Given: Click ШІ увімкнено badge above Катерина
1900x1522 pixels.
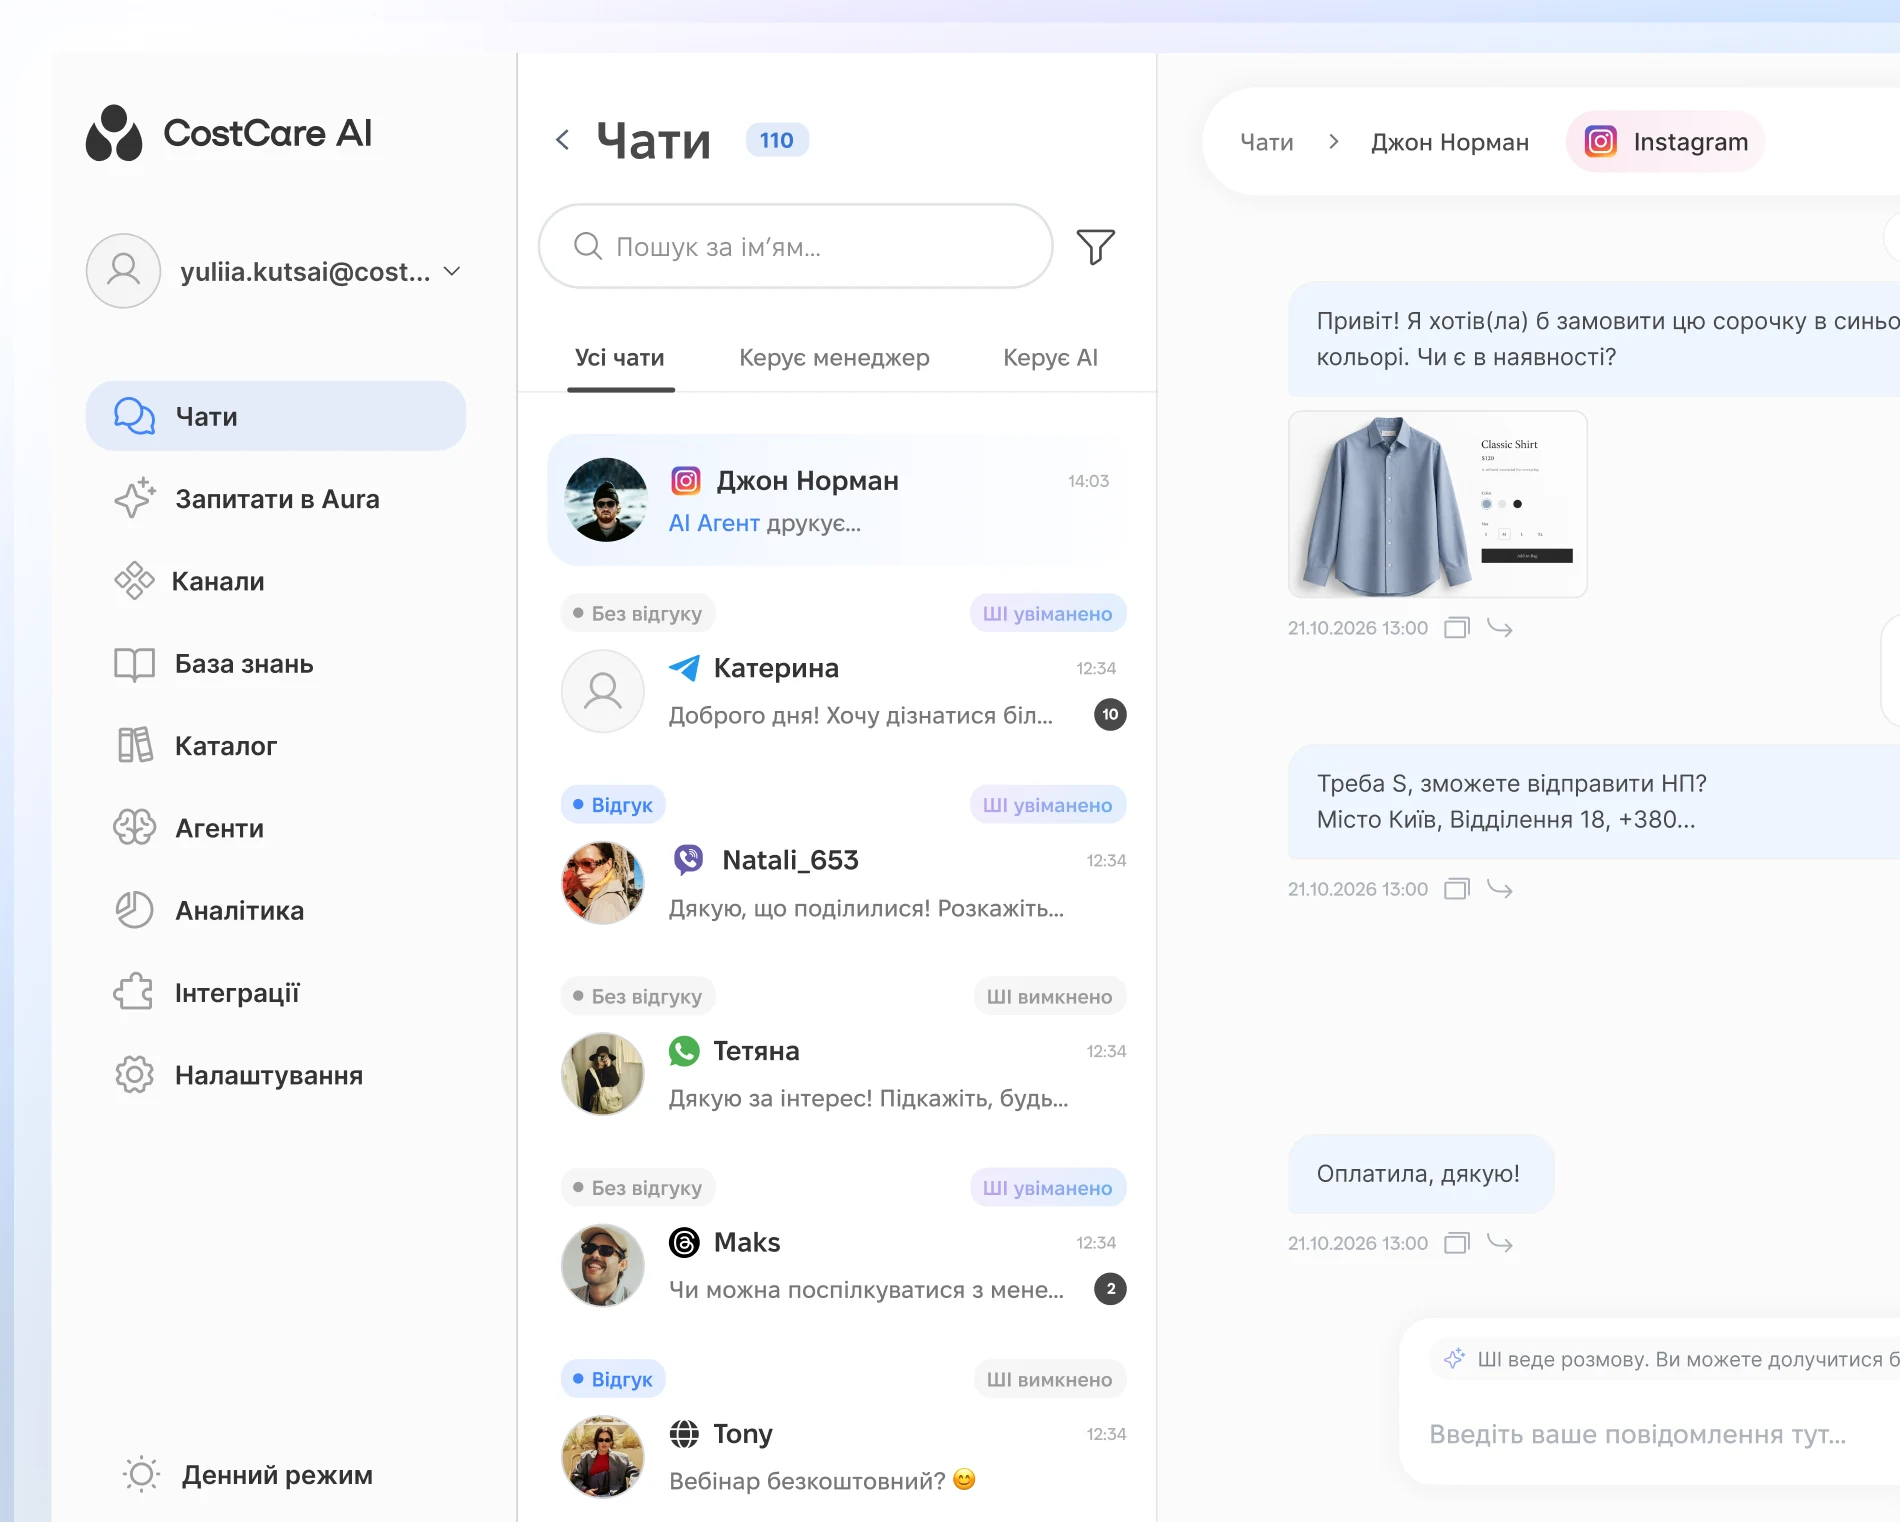Looking at the screenshot, I should (1048, 614).
